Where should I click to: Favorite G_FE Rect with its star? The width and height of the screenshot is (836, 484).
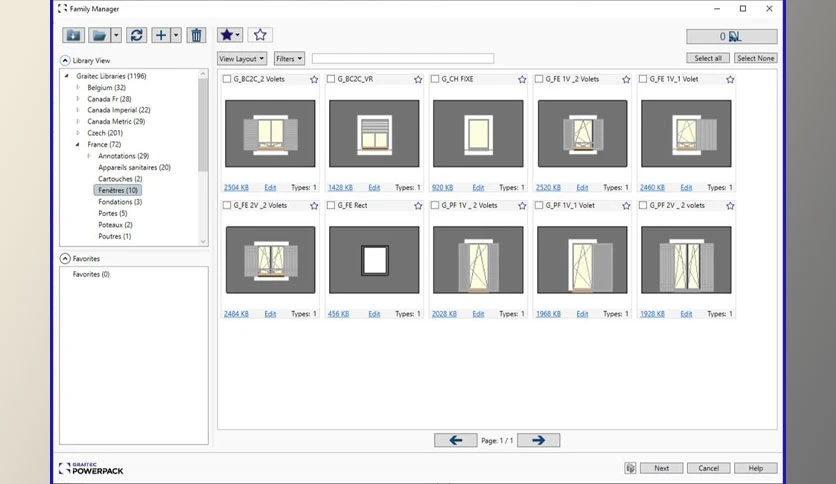pos(418,206)
